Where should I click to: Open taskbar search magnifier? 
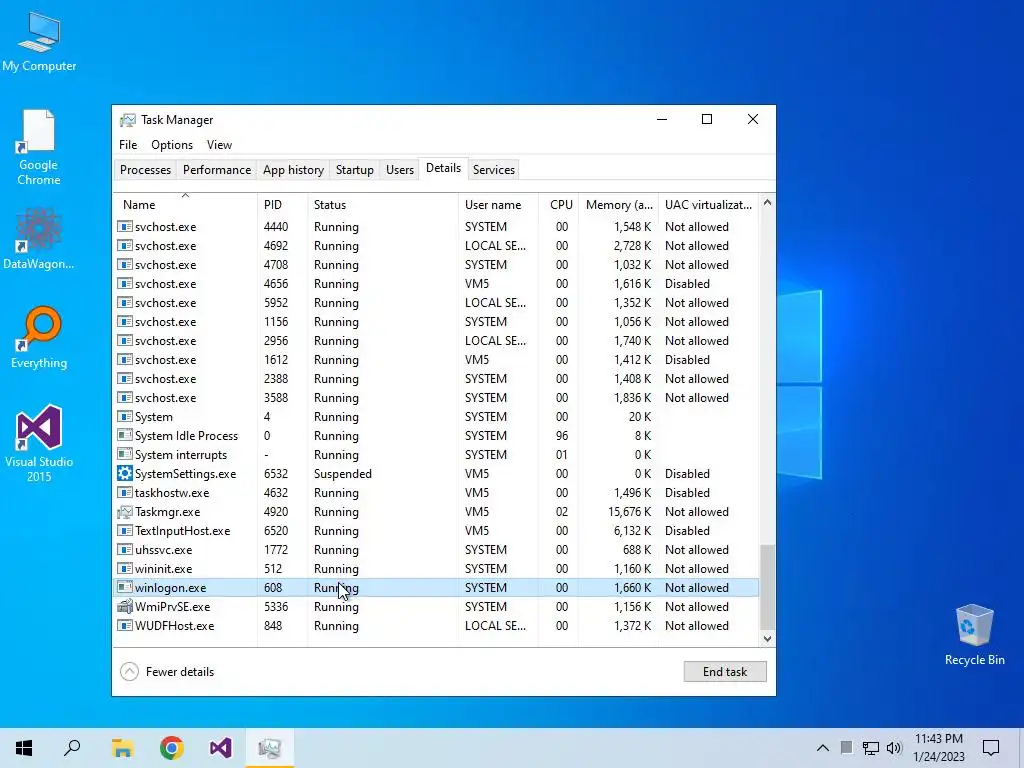[72, 748]
